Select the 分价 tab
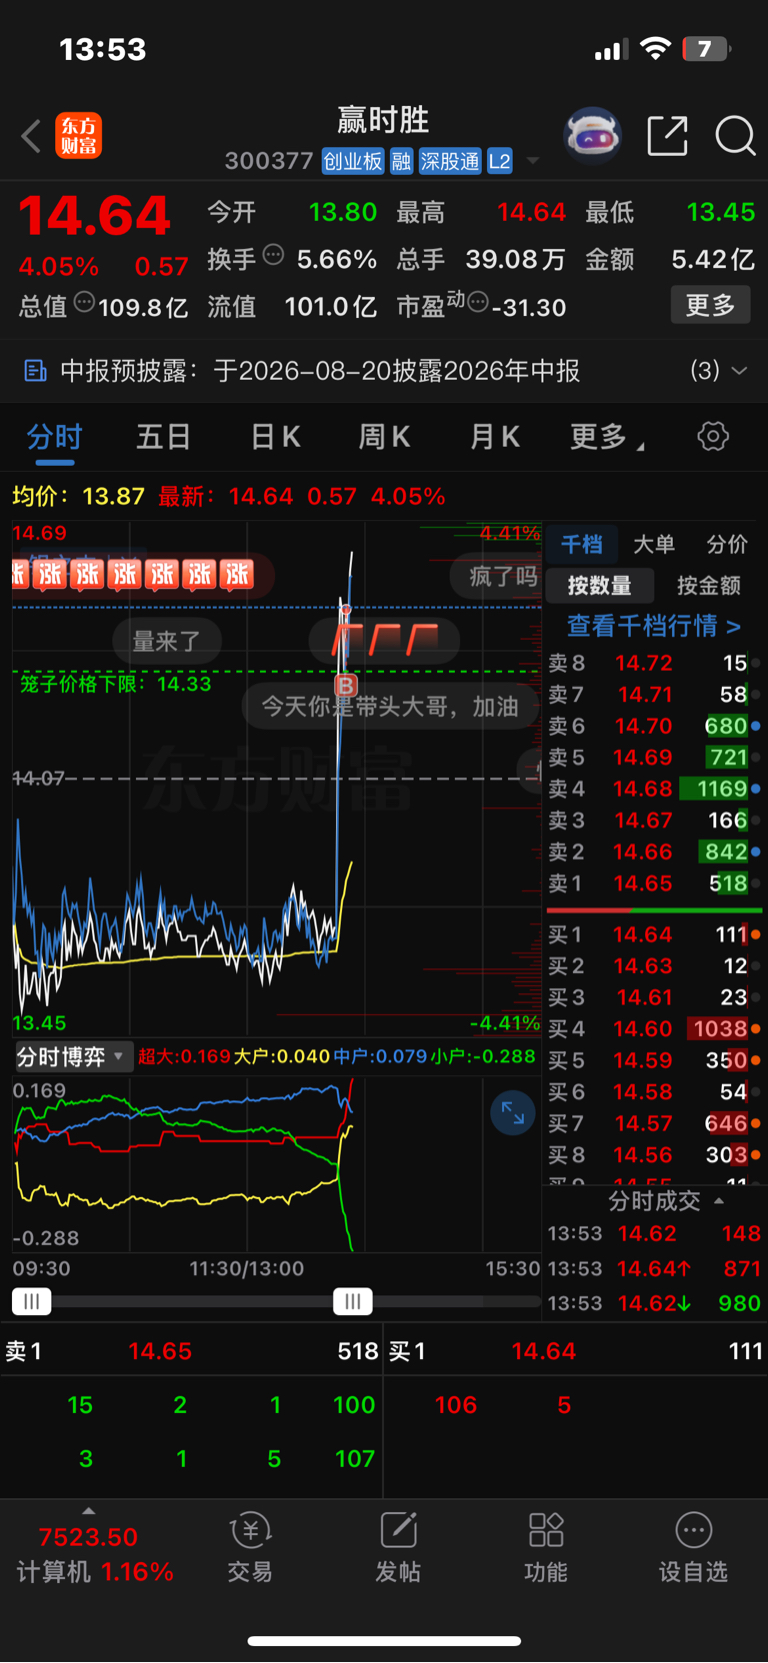The width and height of the screenshot is (768, 1663). (x=727, y=544)
